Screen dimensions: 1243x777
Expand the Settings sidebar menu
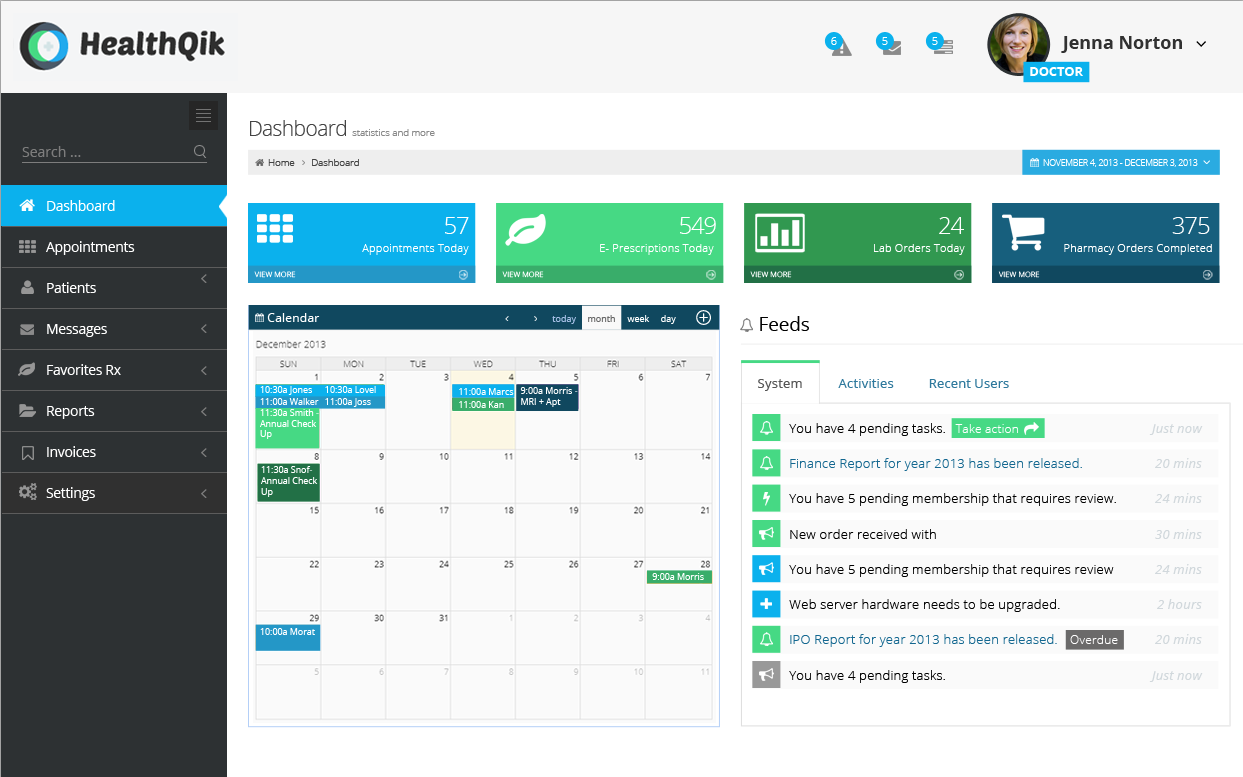pyautogui.click(x=204, y=493)
